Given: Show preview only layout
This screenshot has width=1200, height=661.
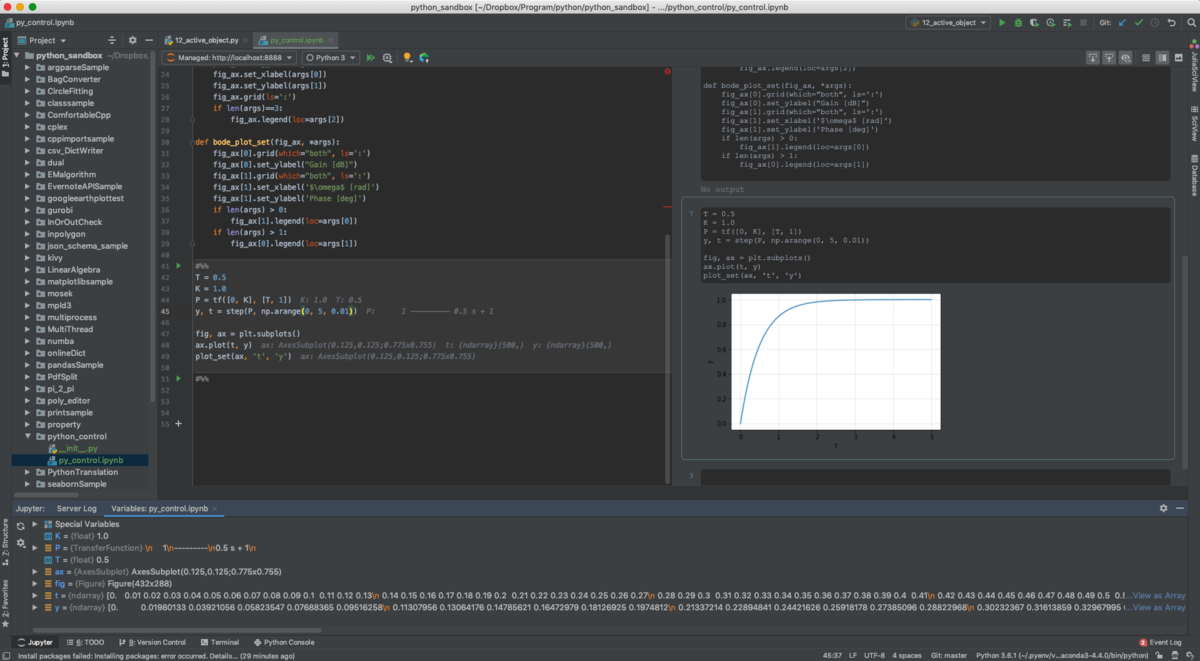Looking at the screenshot, I should coord(1179,58).
